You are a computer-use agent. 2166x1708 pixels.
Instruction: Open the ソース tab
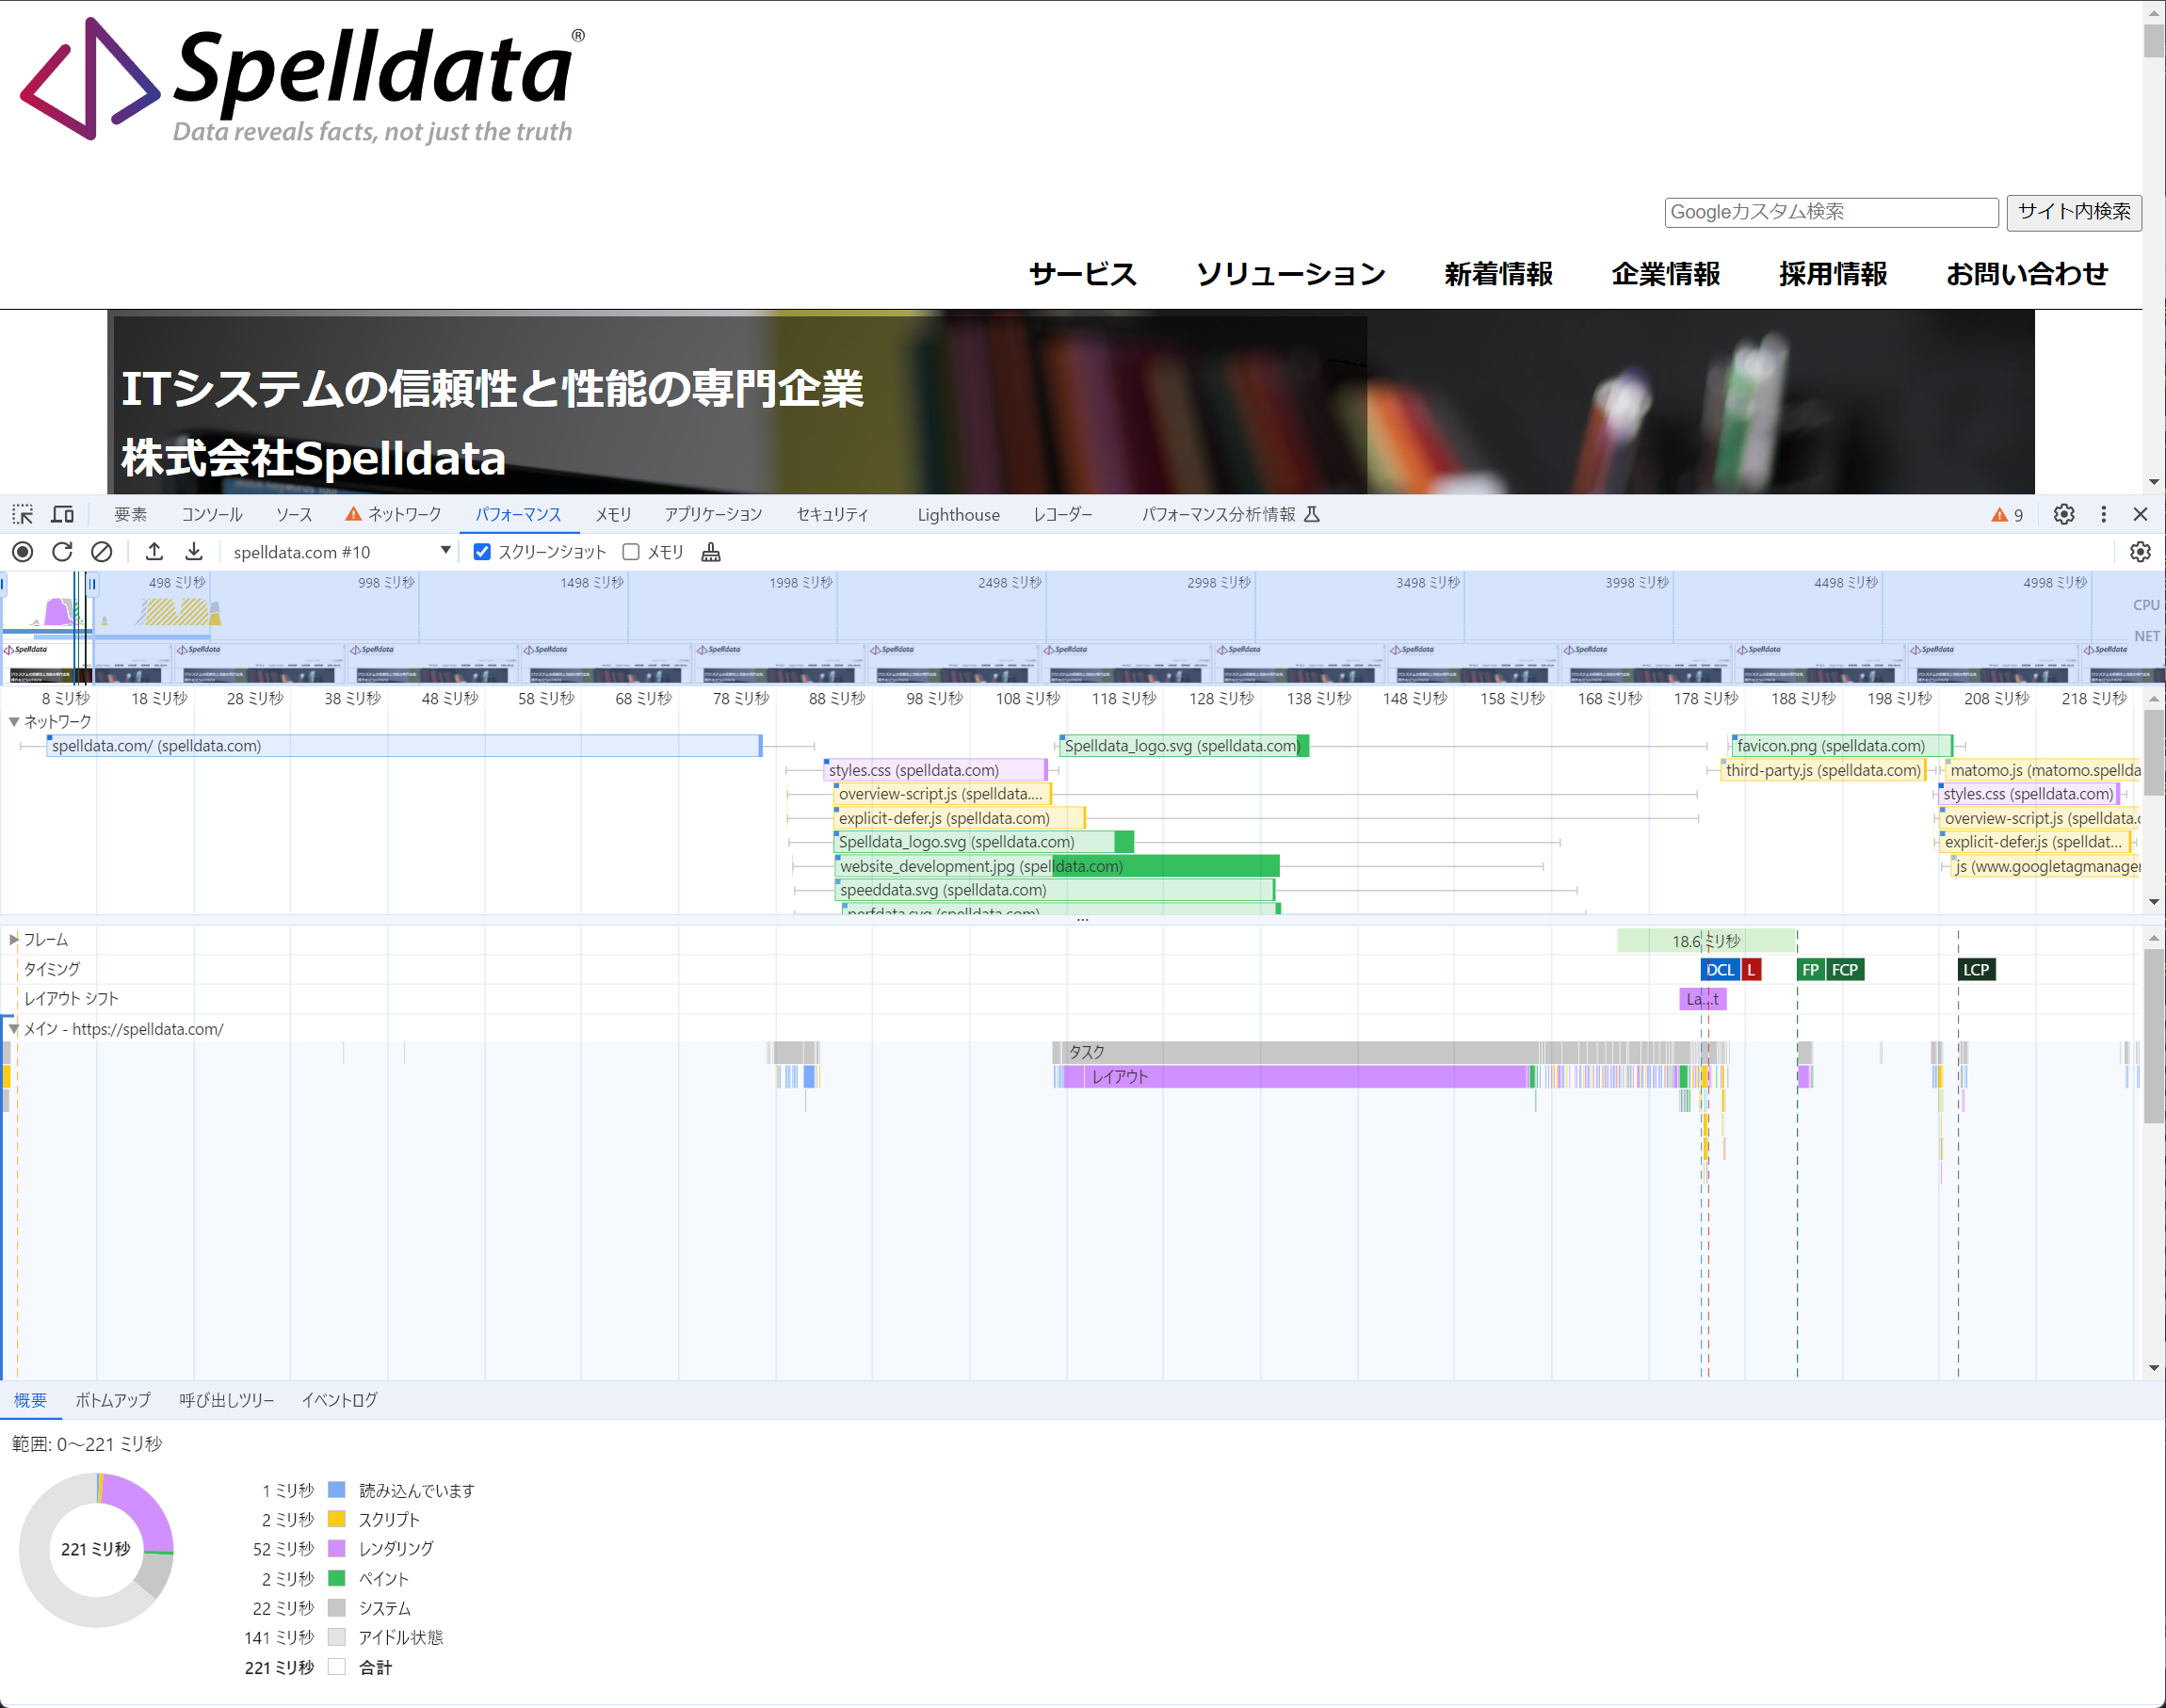(x=294, y=514)
